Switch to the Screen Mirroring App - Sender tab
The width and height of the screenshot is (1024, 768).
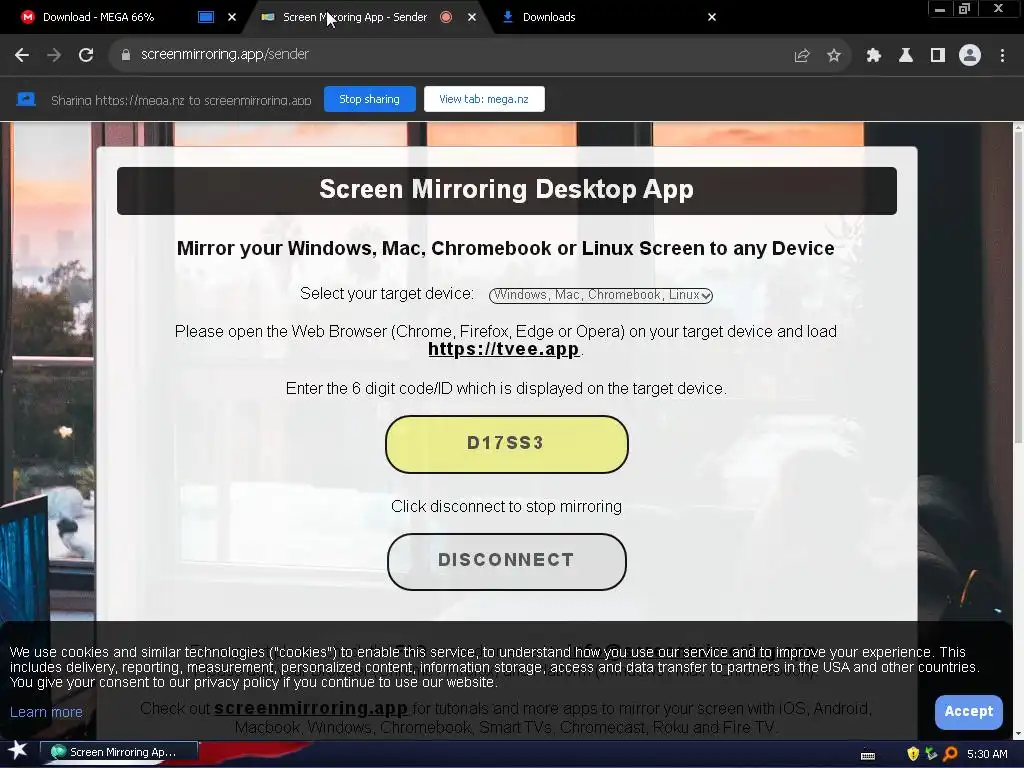[x=355, y=18]
